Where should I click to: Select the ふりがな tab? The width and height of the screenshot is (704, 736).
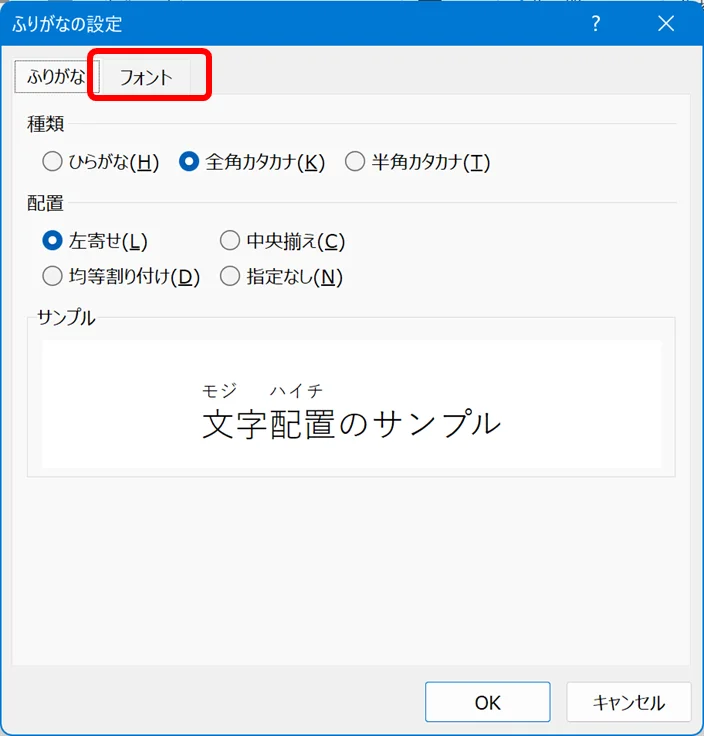(55, 77)
